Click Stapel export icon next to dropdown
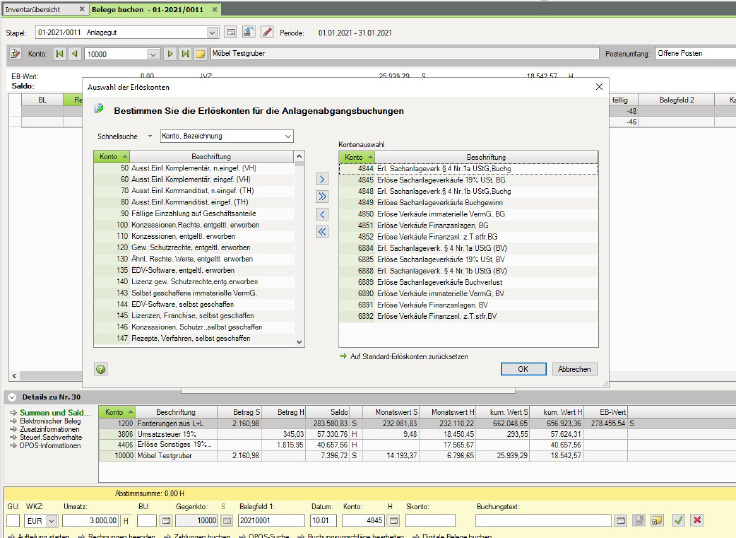Viewport: 736px width, 538px height. point(249,32)
